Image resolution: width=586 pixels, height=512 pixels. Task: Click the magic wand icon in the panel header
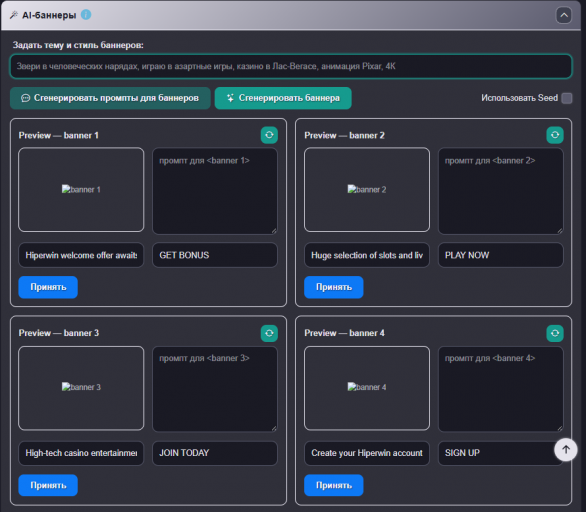click(14, 15)
